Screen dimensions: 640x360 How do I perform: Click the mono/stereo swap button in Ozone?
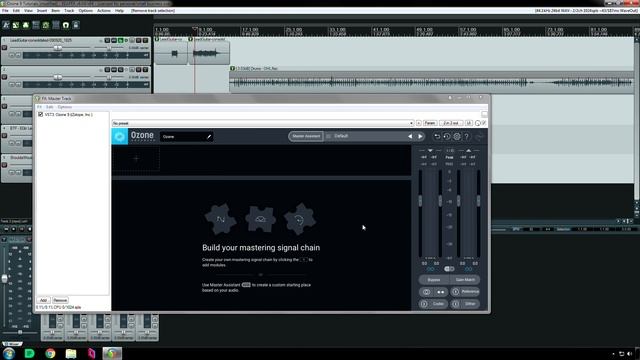[x=441, y=292]
